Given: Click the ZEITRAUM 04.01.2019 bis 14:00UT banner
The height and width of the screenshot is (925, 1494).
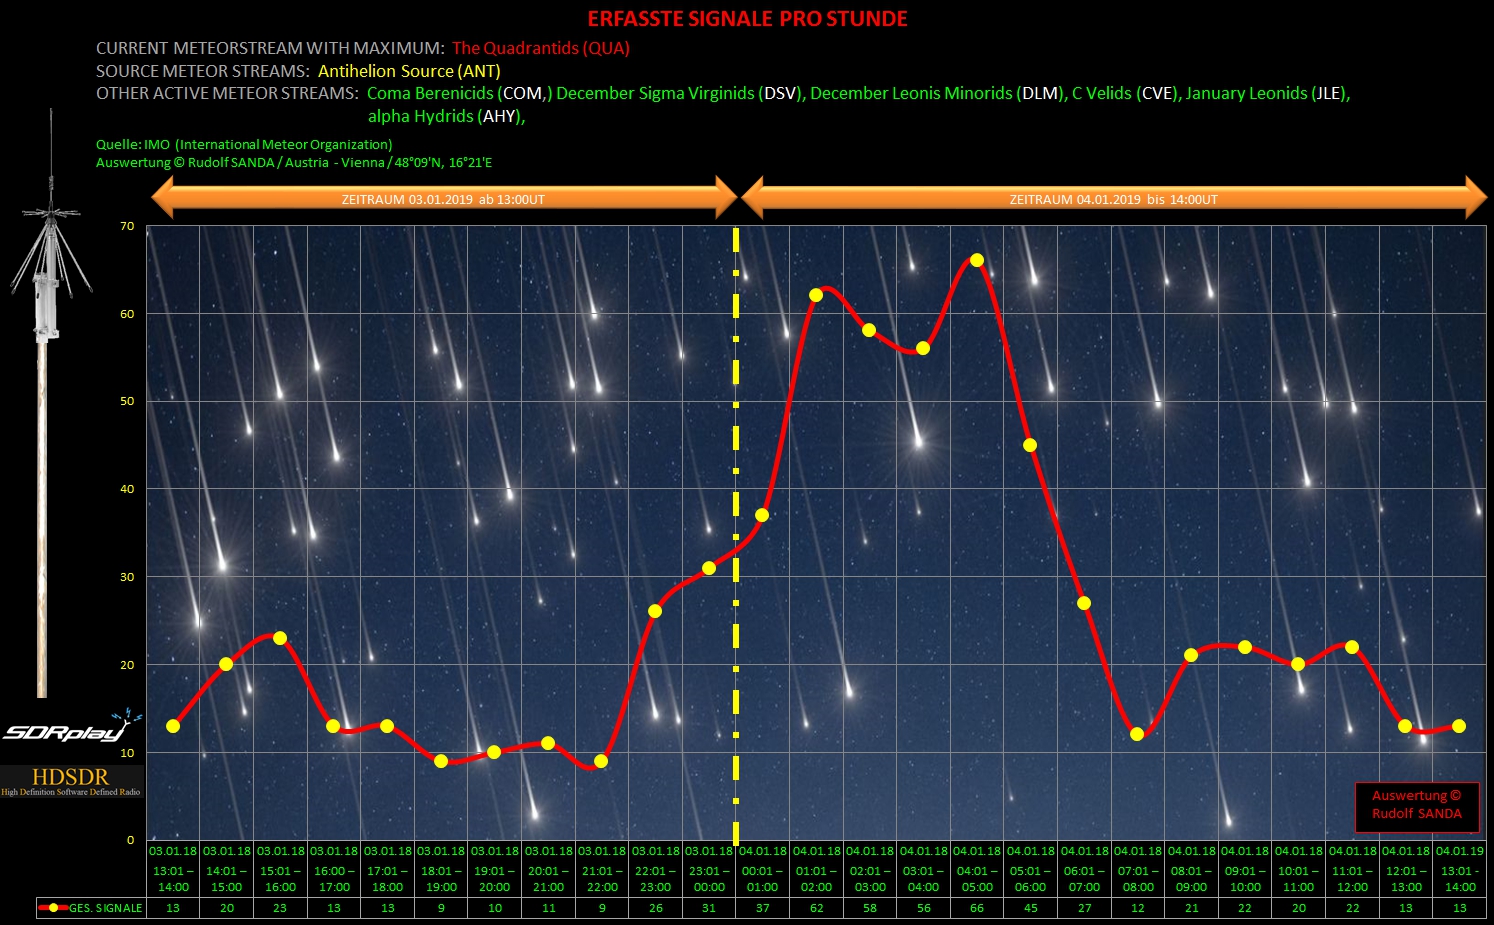Looking at the screenshot, I should pyautogui.click(x=1113, y=199).
